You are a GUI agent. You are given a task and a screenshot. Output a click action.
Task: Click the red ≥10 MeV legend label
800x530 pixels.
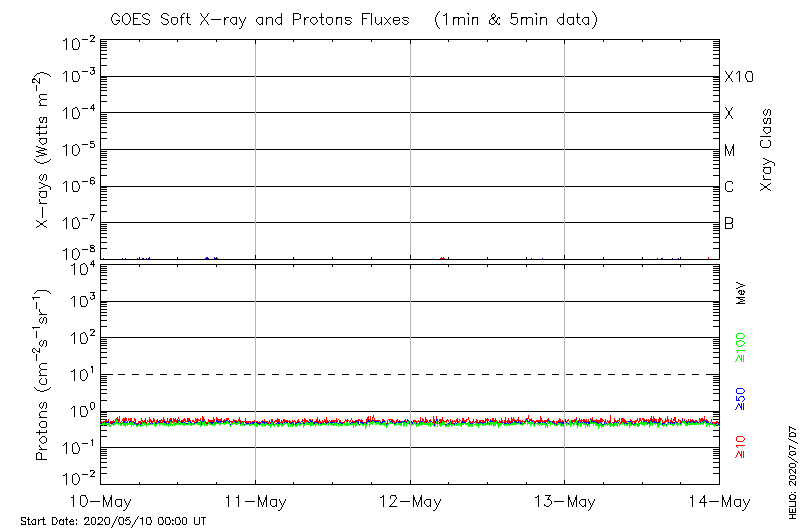(741, 446)
